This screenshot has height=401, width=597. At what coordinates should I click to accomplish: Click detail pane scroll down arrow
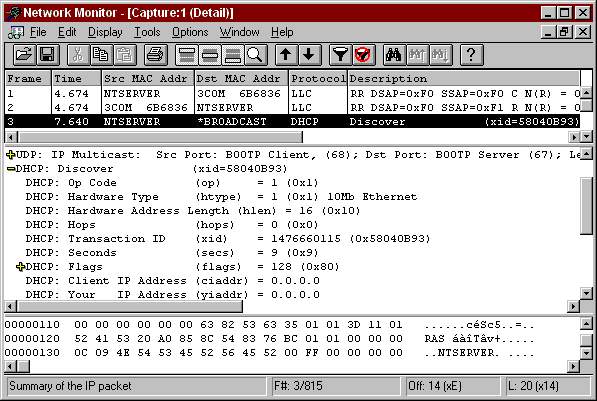click(586, 293)
